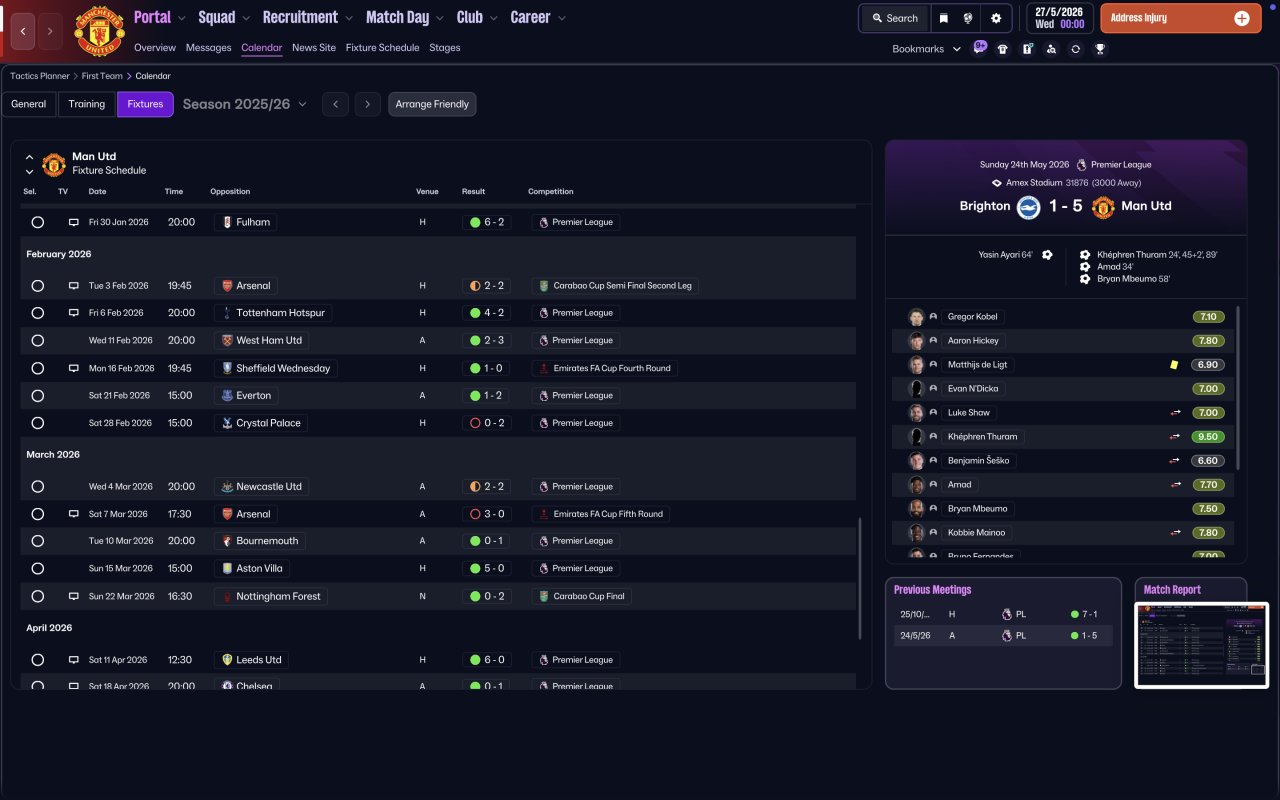The image size is (1280, 800).
Task: Open the bookmark icon beside Search
Action: [944, 18]
